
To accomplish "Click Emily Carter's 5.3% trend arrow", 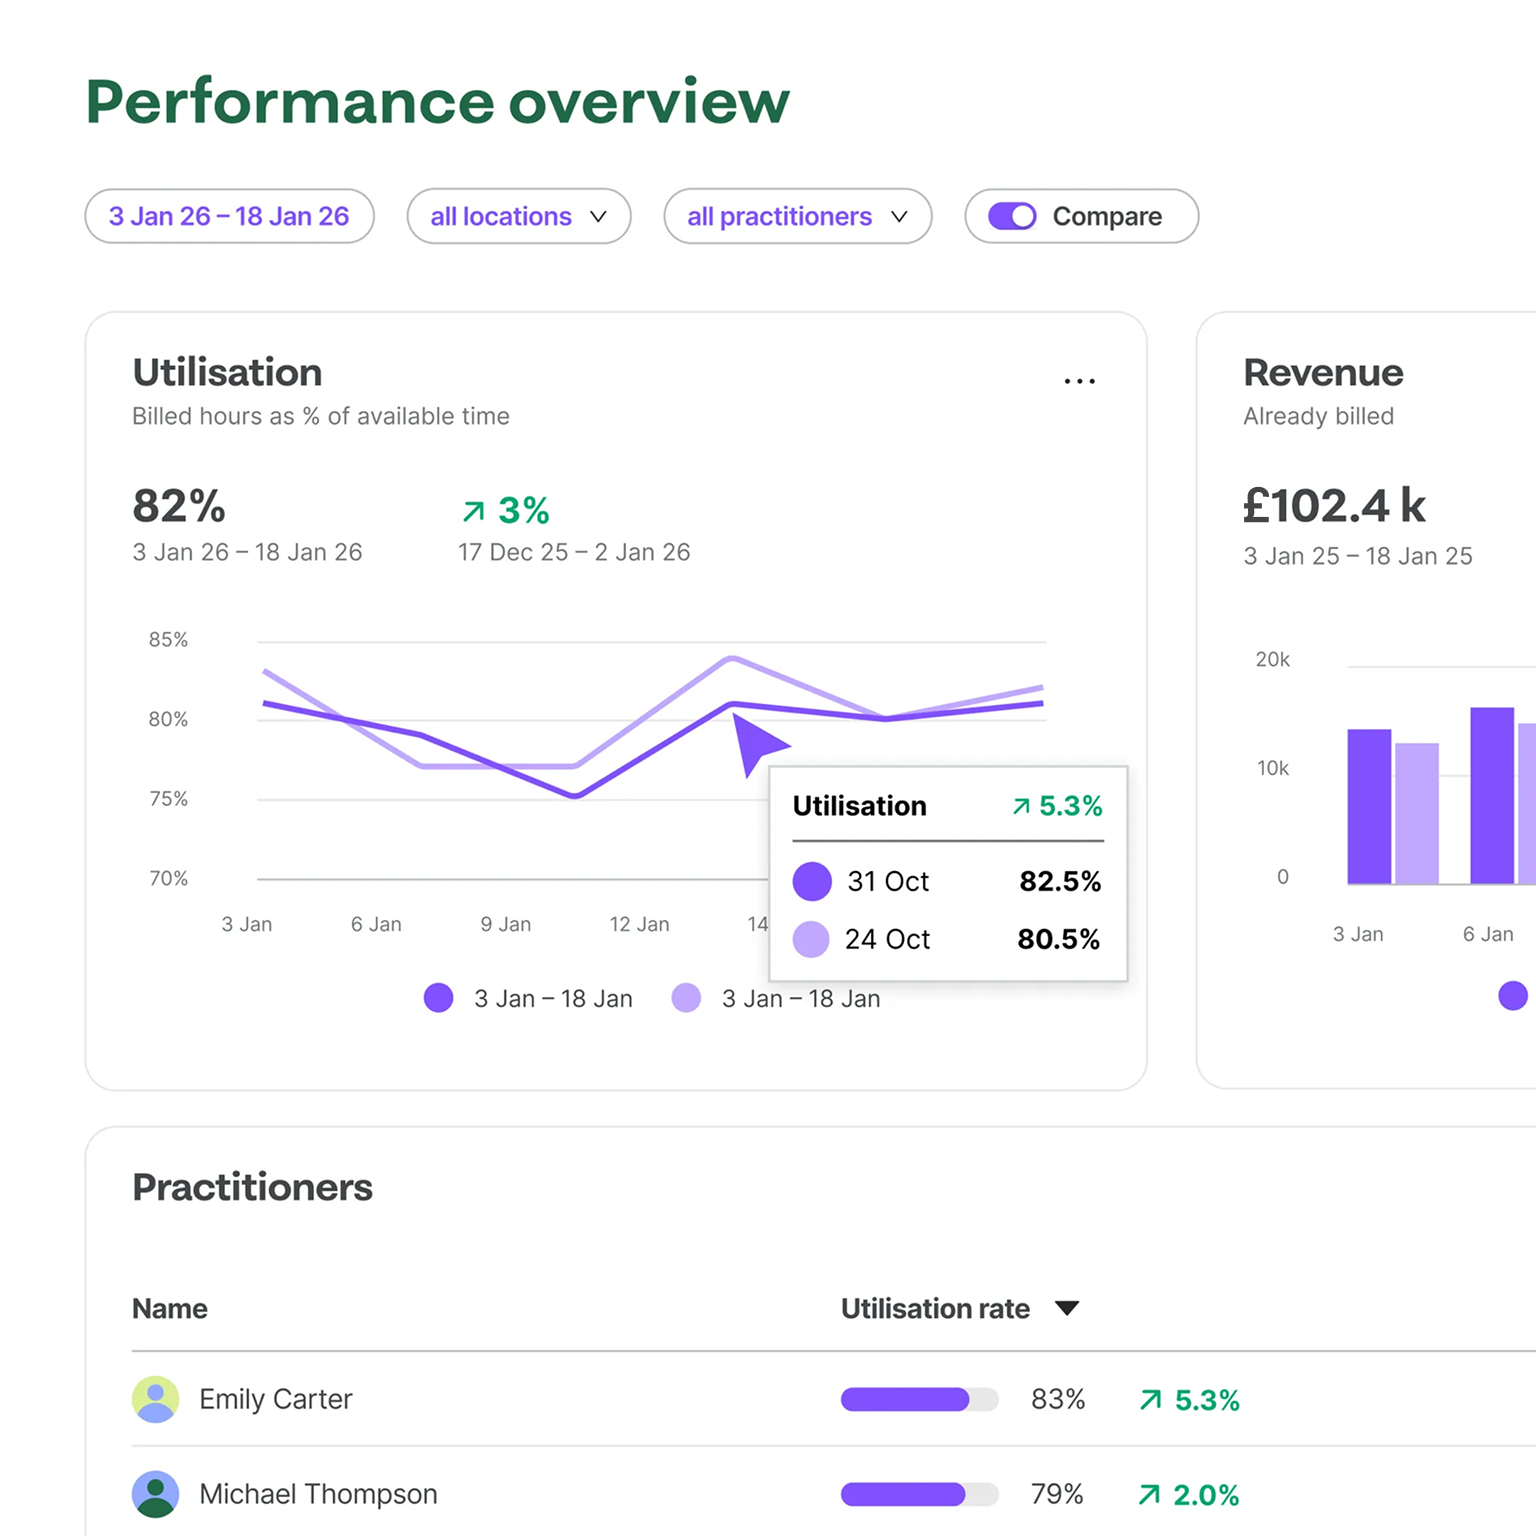I will pyautogui.click(x=1151, y=1400).
